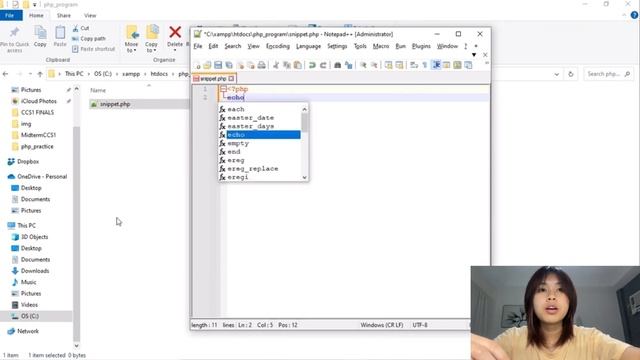
Task: Click the Copy icon in Explorer ribbon
Action: pyautogui.click(x=40, y=36)
